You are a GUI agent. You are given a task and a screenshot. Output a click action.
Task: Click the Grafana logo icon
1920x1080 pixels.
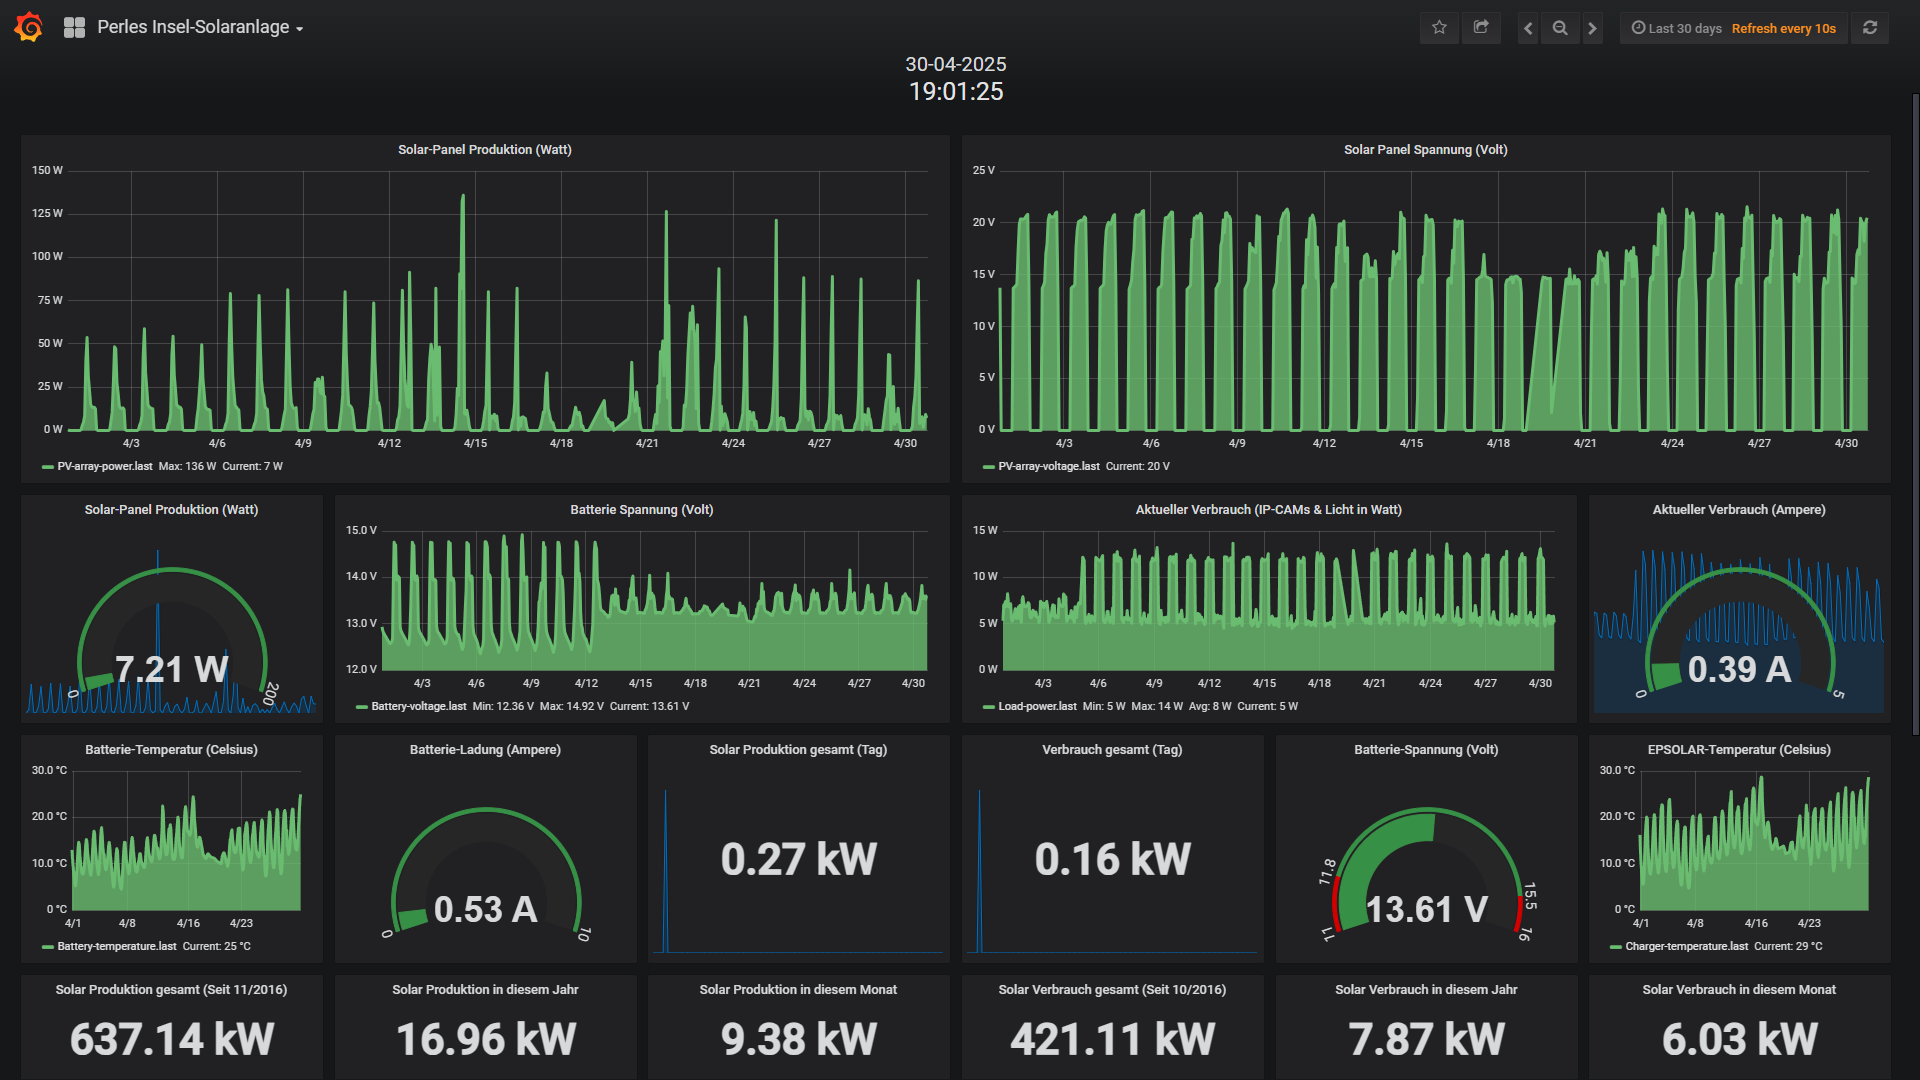(29, 27)
